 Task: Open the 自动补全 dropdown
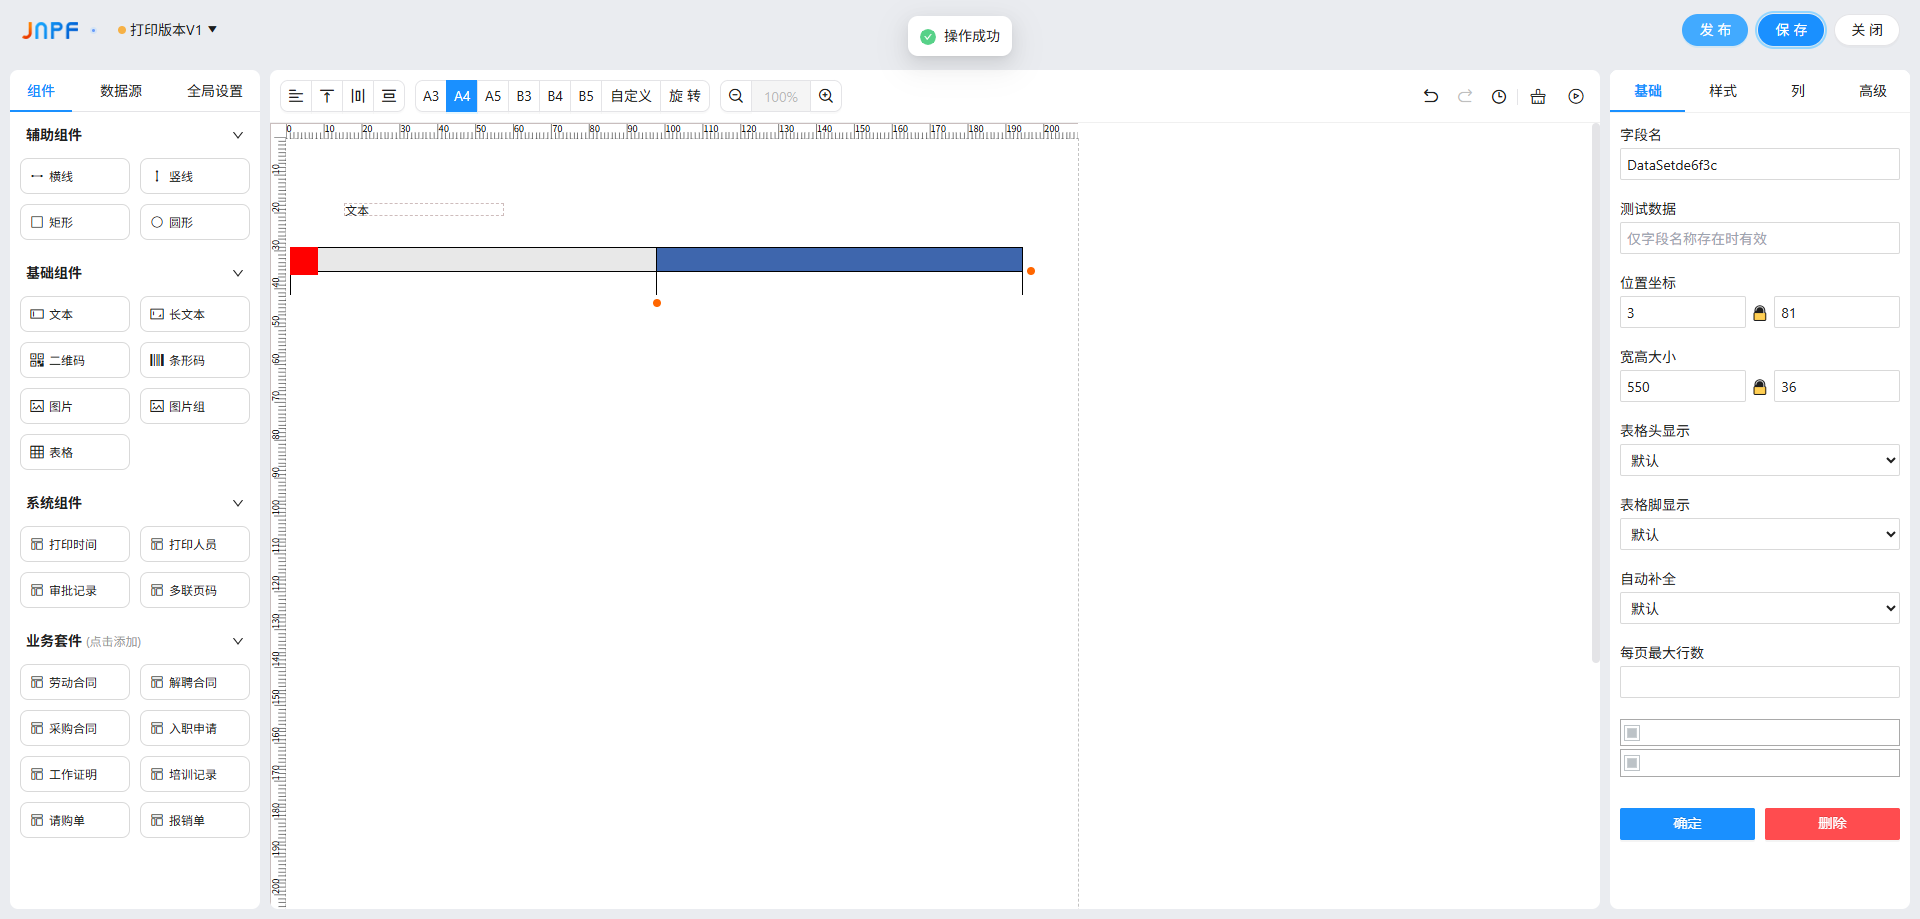[x=1760, y=609]
